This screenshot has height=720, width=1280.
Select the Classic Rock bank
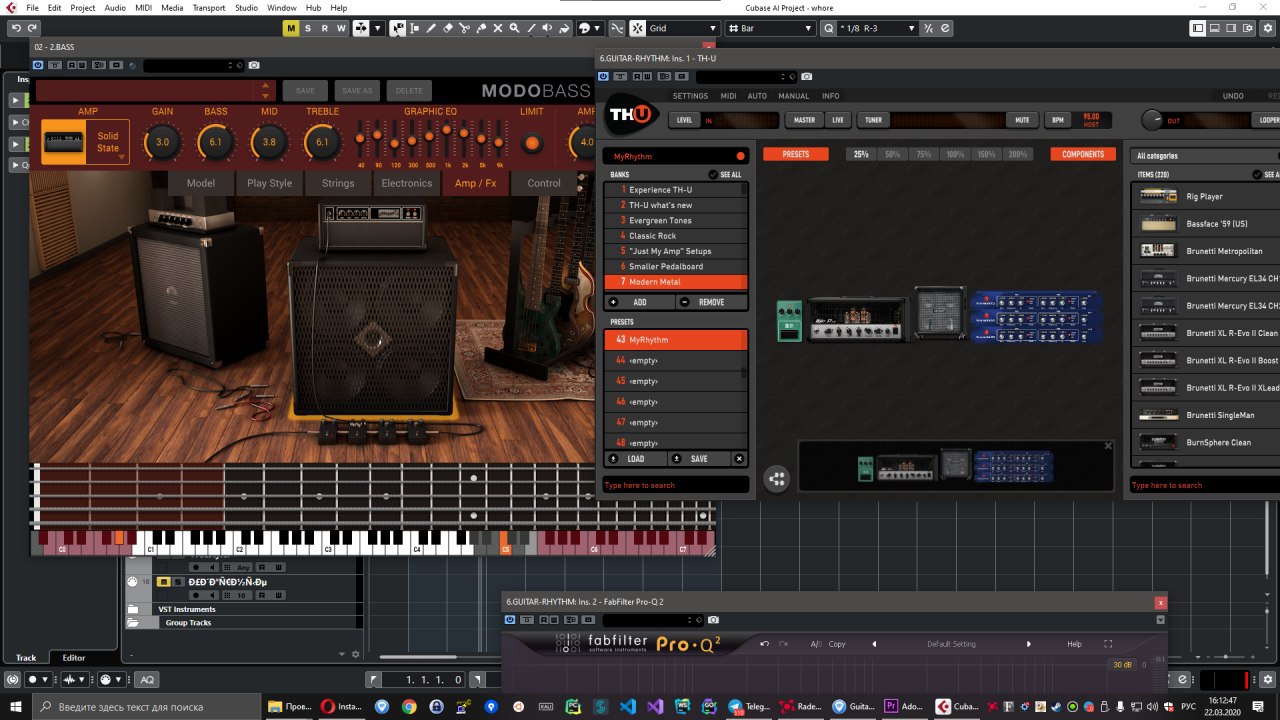coord(676,236)
